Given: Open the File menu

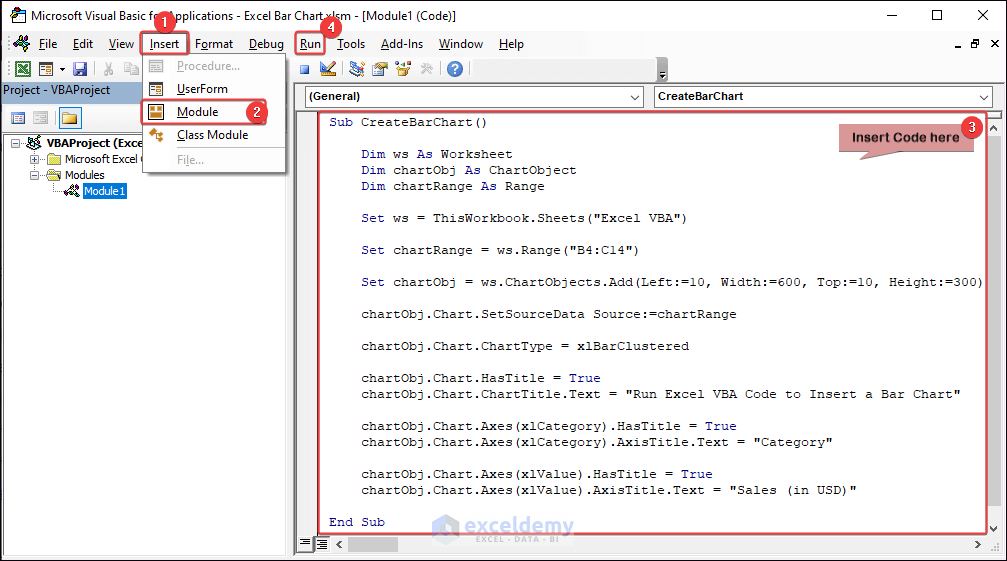Looking at the screenshot, I should pyautogui.click(x=48, y=44).
